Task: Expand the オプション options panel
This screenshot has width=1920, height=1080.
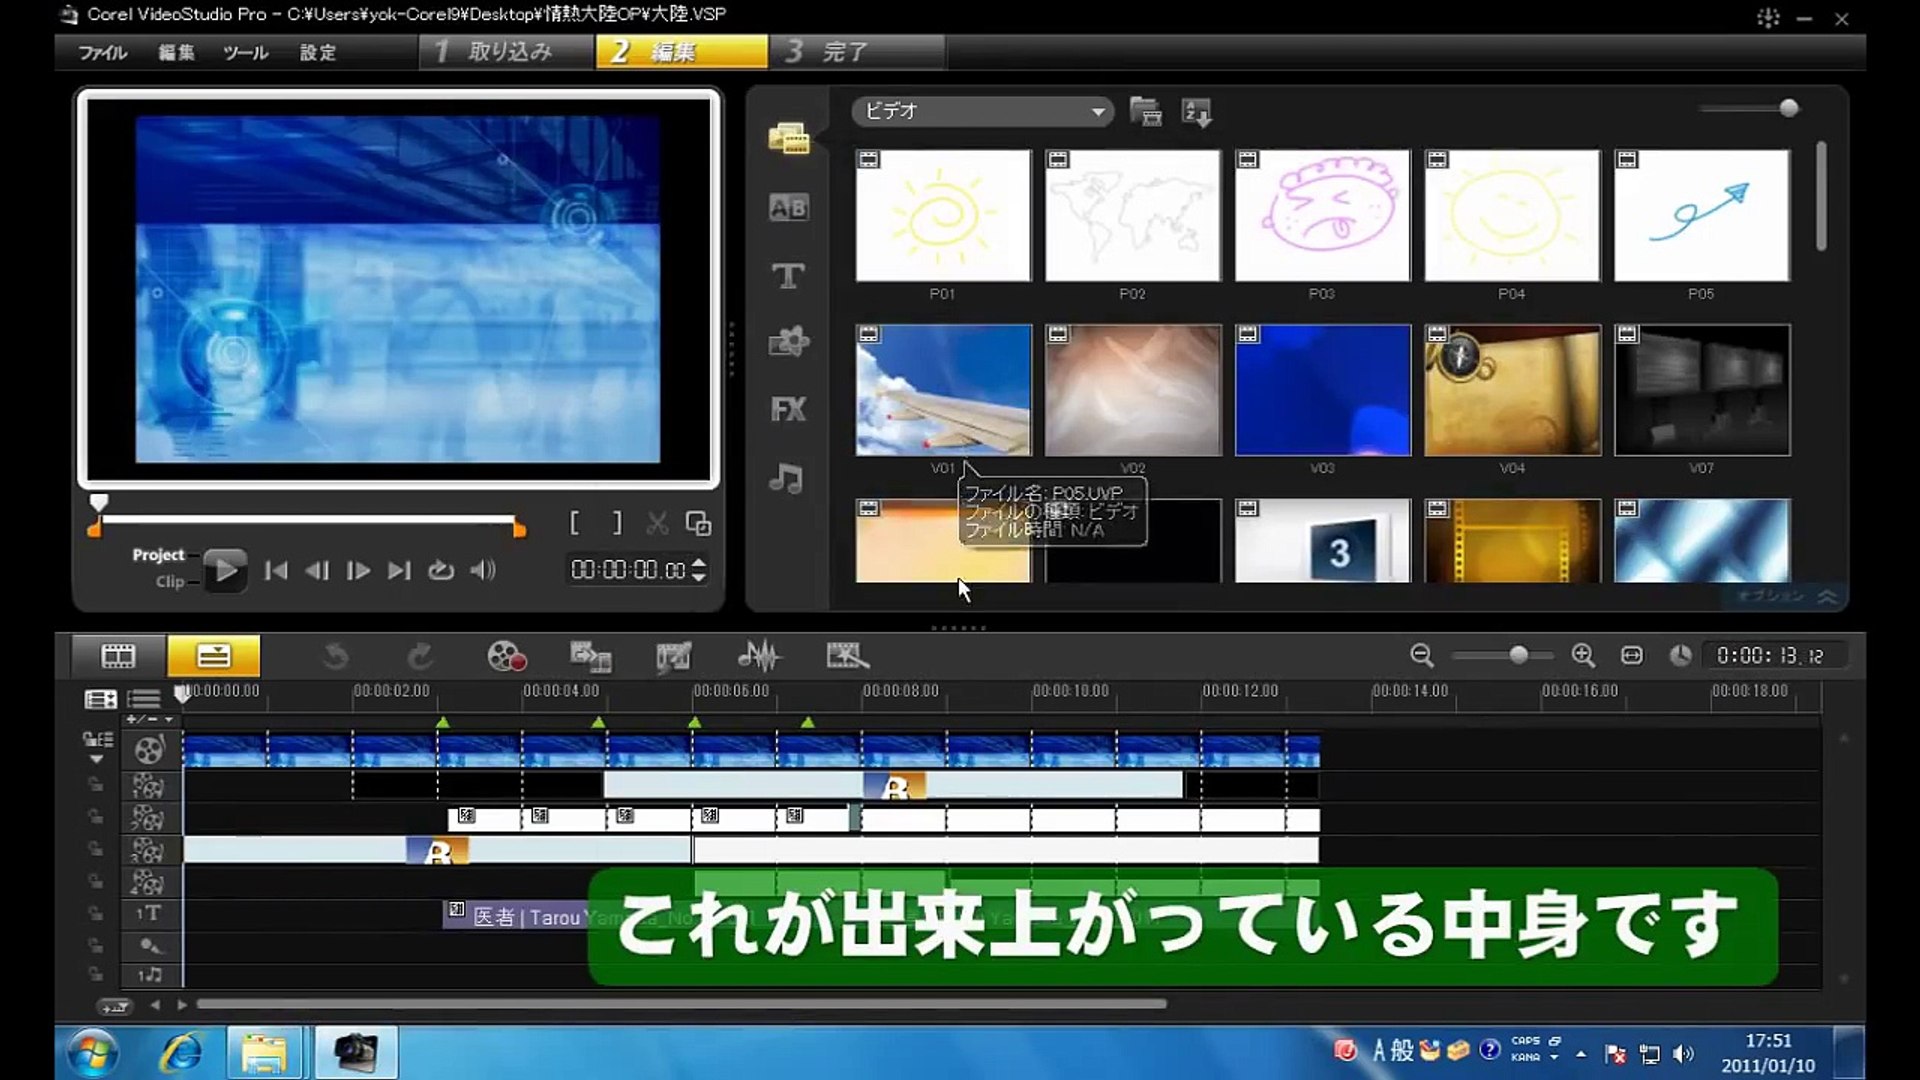Action: 1787,596
